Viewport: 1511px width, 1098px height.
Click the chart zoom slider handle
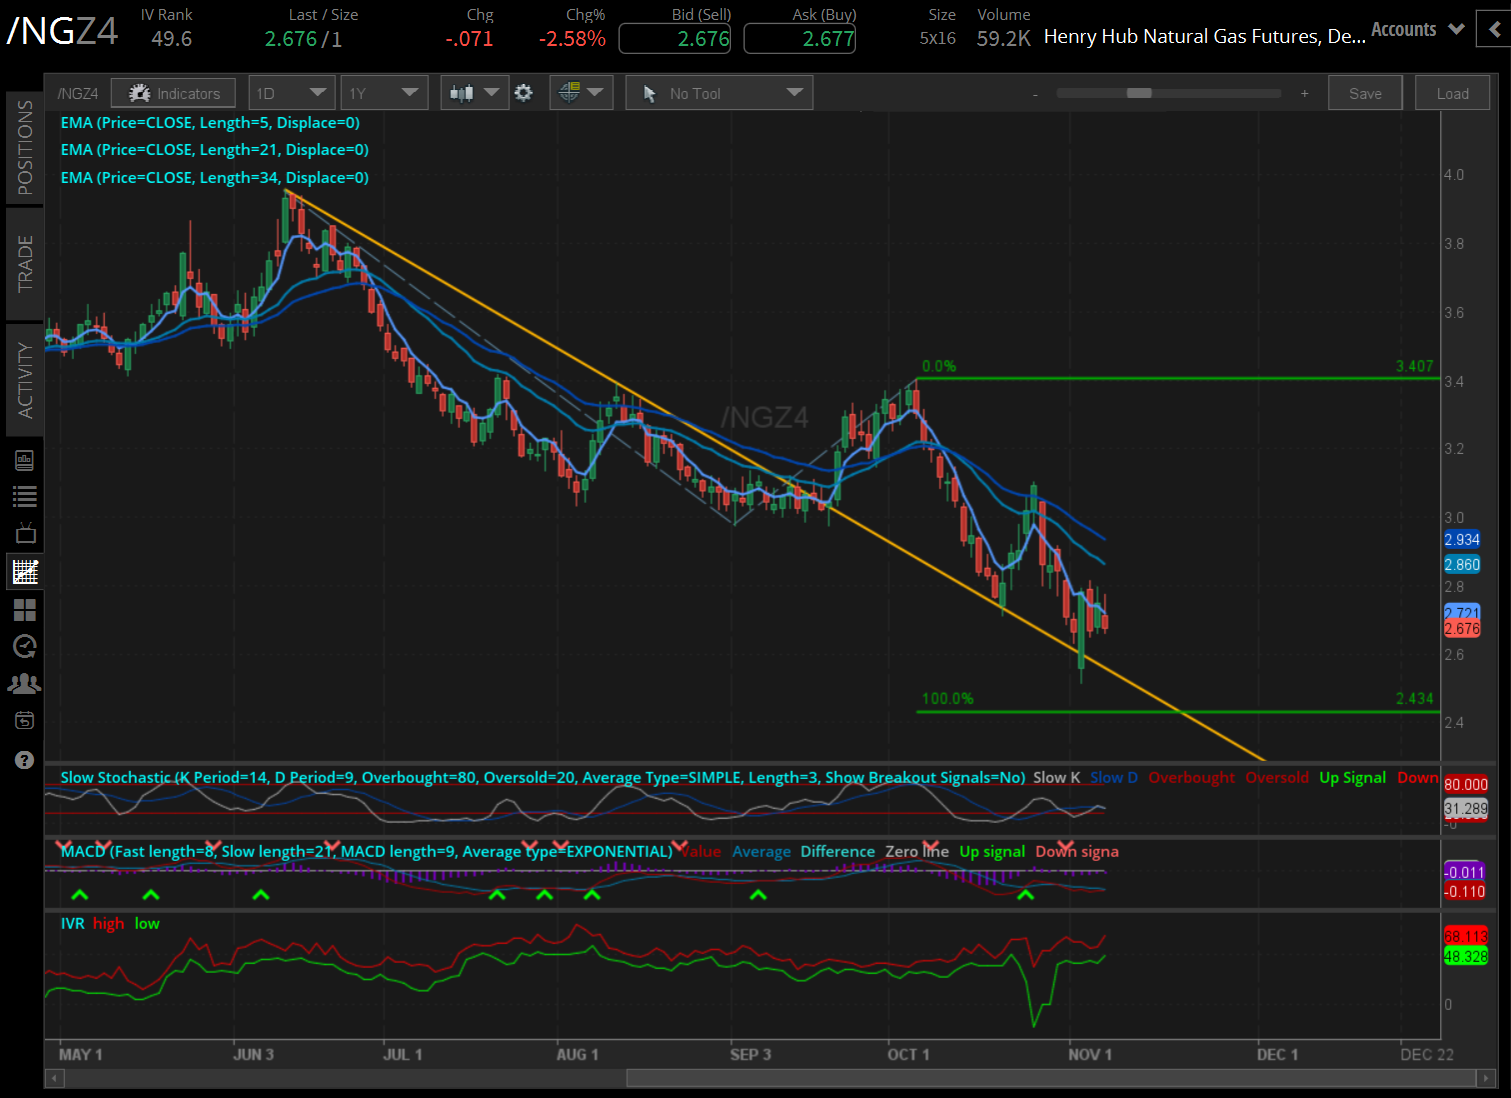pos(1139,93)
